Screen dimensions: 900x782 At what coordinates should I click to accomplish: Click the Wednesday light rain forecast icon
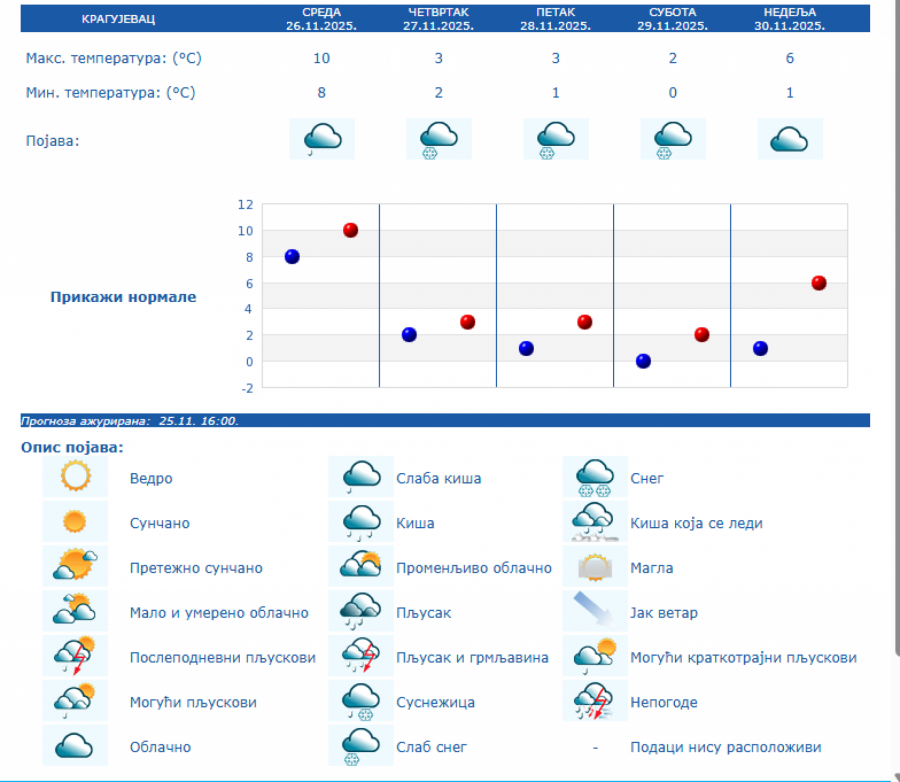click(x=322, y=139)
